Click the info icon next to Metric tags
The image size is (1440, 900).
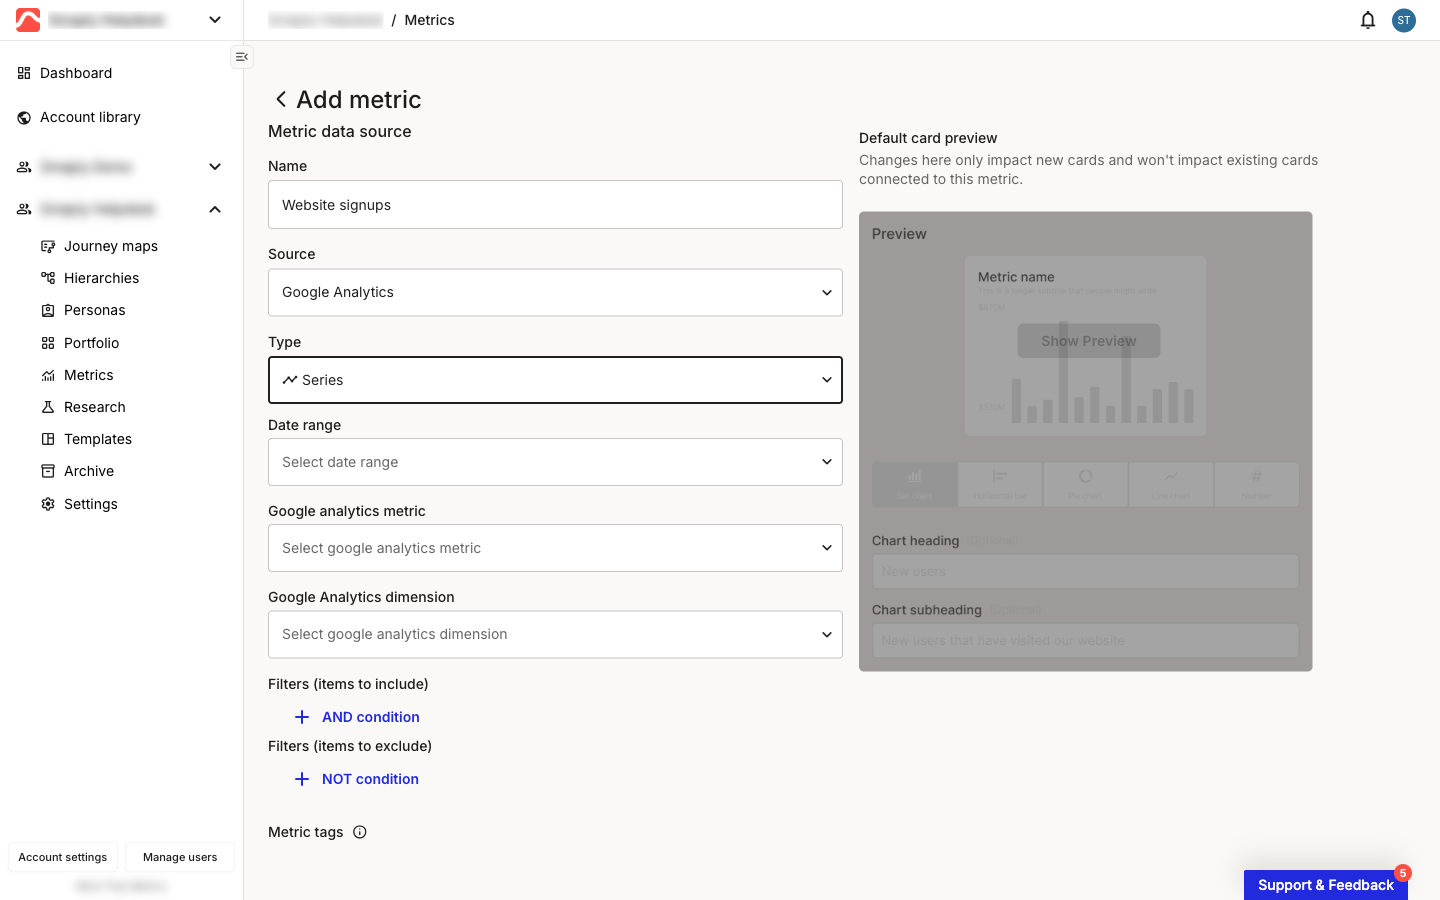[x=360, y=832]
